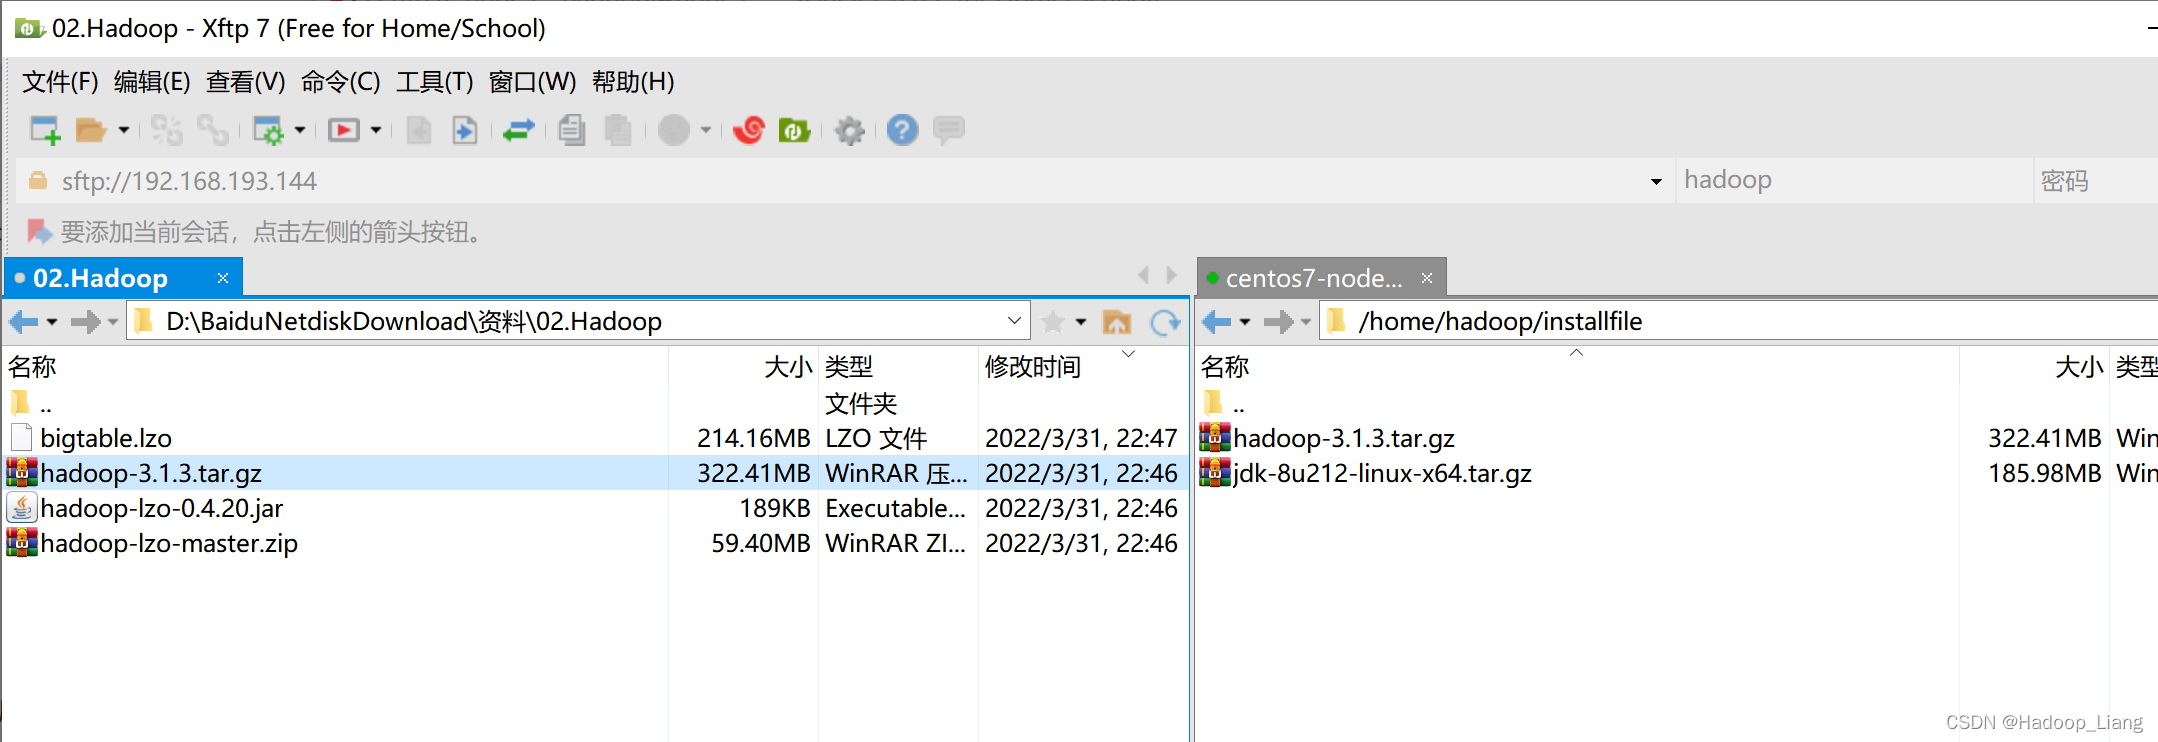Click the red play terminal icon
Image resolution: width=2158 pixels, height=742 pixels.
coord(344,130)
